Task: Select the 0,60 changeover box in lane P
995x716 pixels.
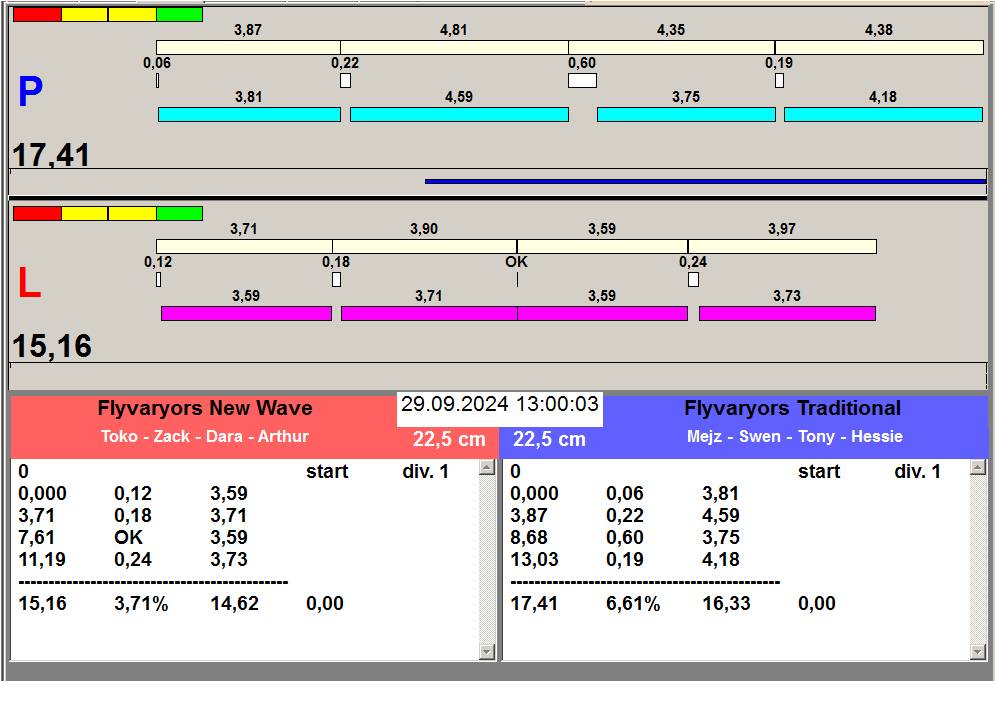Action: (x=582, y=81)
